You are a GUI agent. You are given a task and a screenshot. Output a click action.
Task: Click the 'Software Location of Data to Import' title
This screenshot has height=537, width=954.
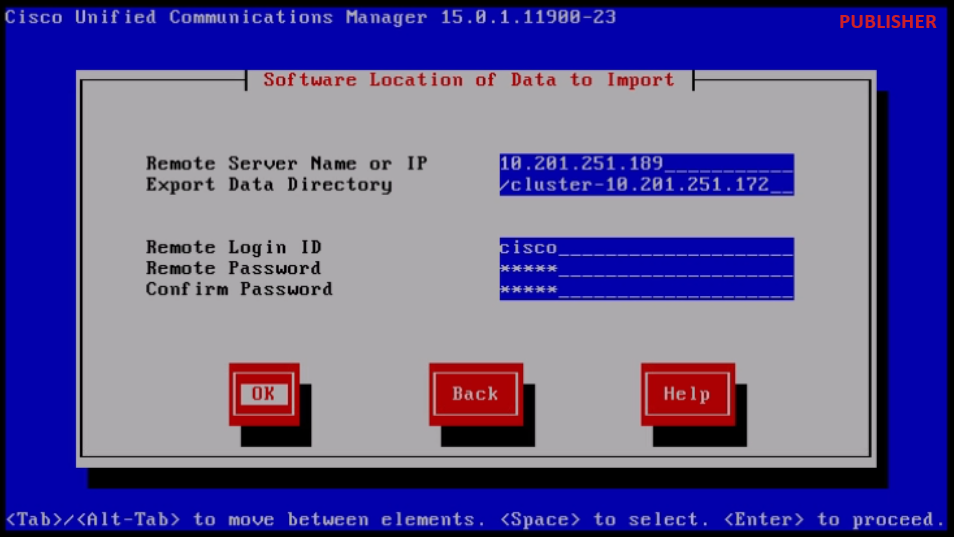coord(469,80)
